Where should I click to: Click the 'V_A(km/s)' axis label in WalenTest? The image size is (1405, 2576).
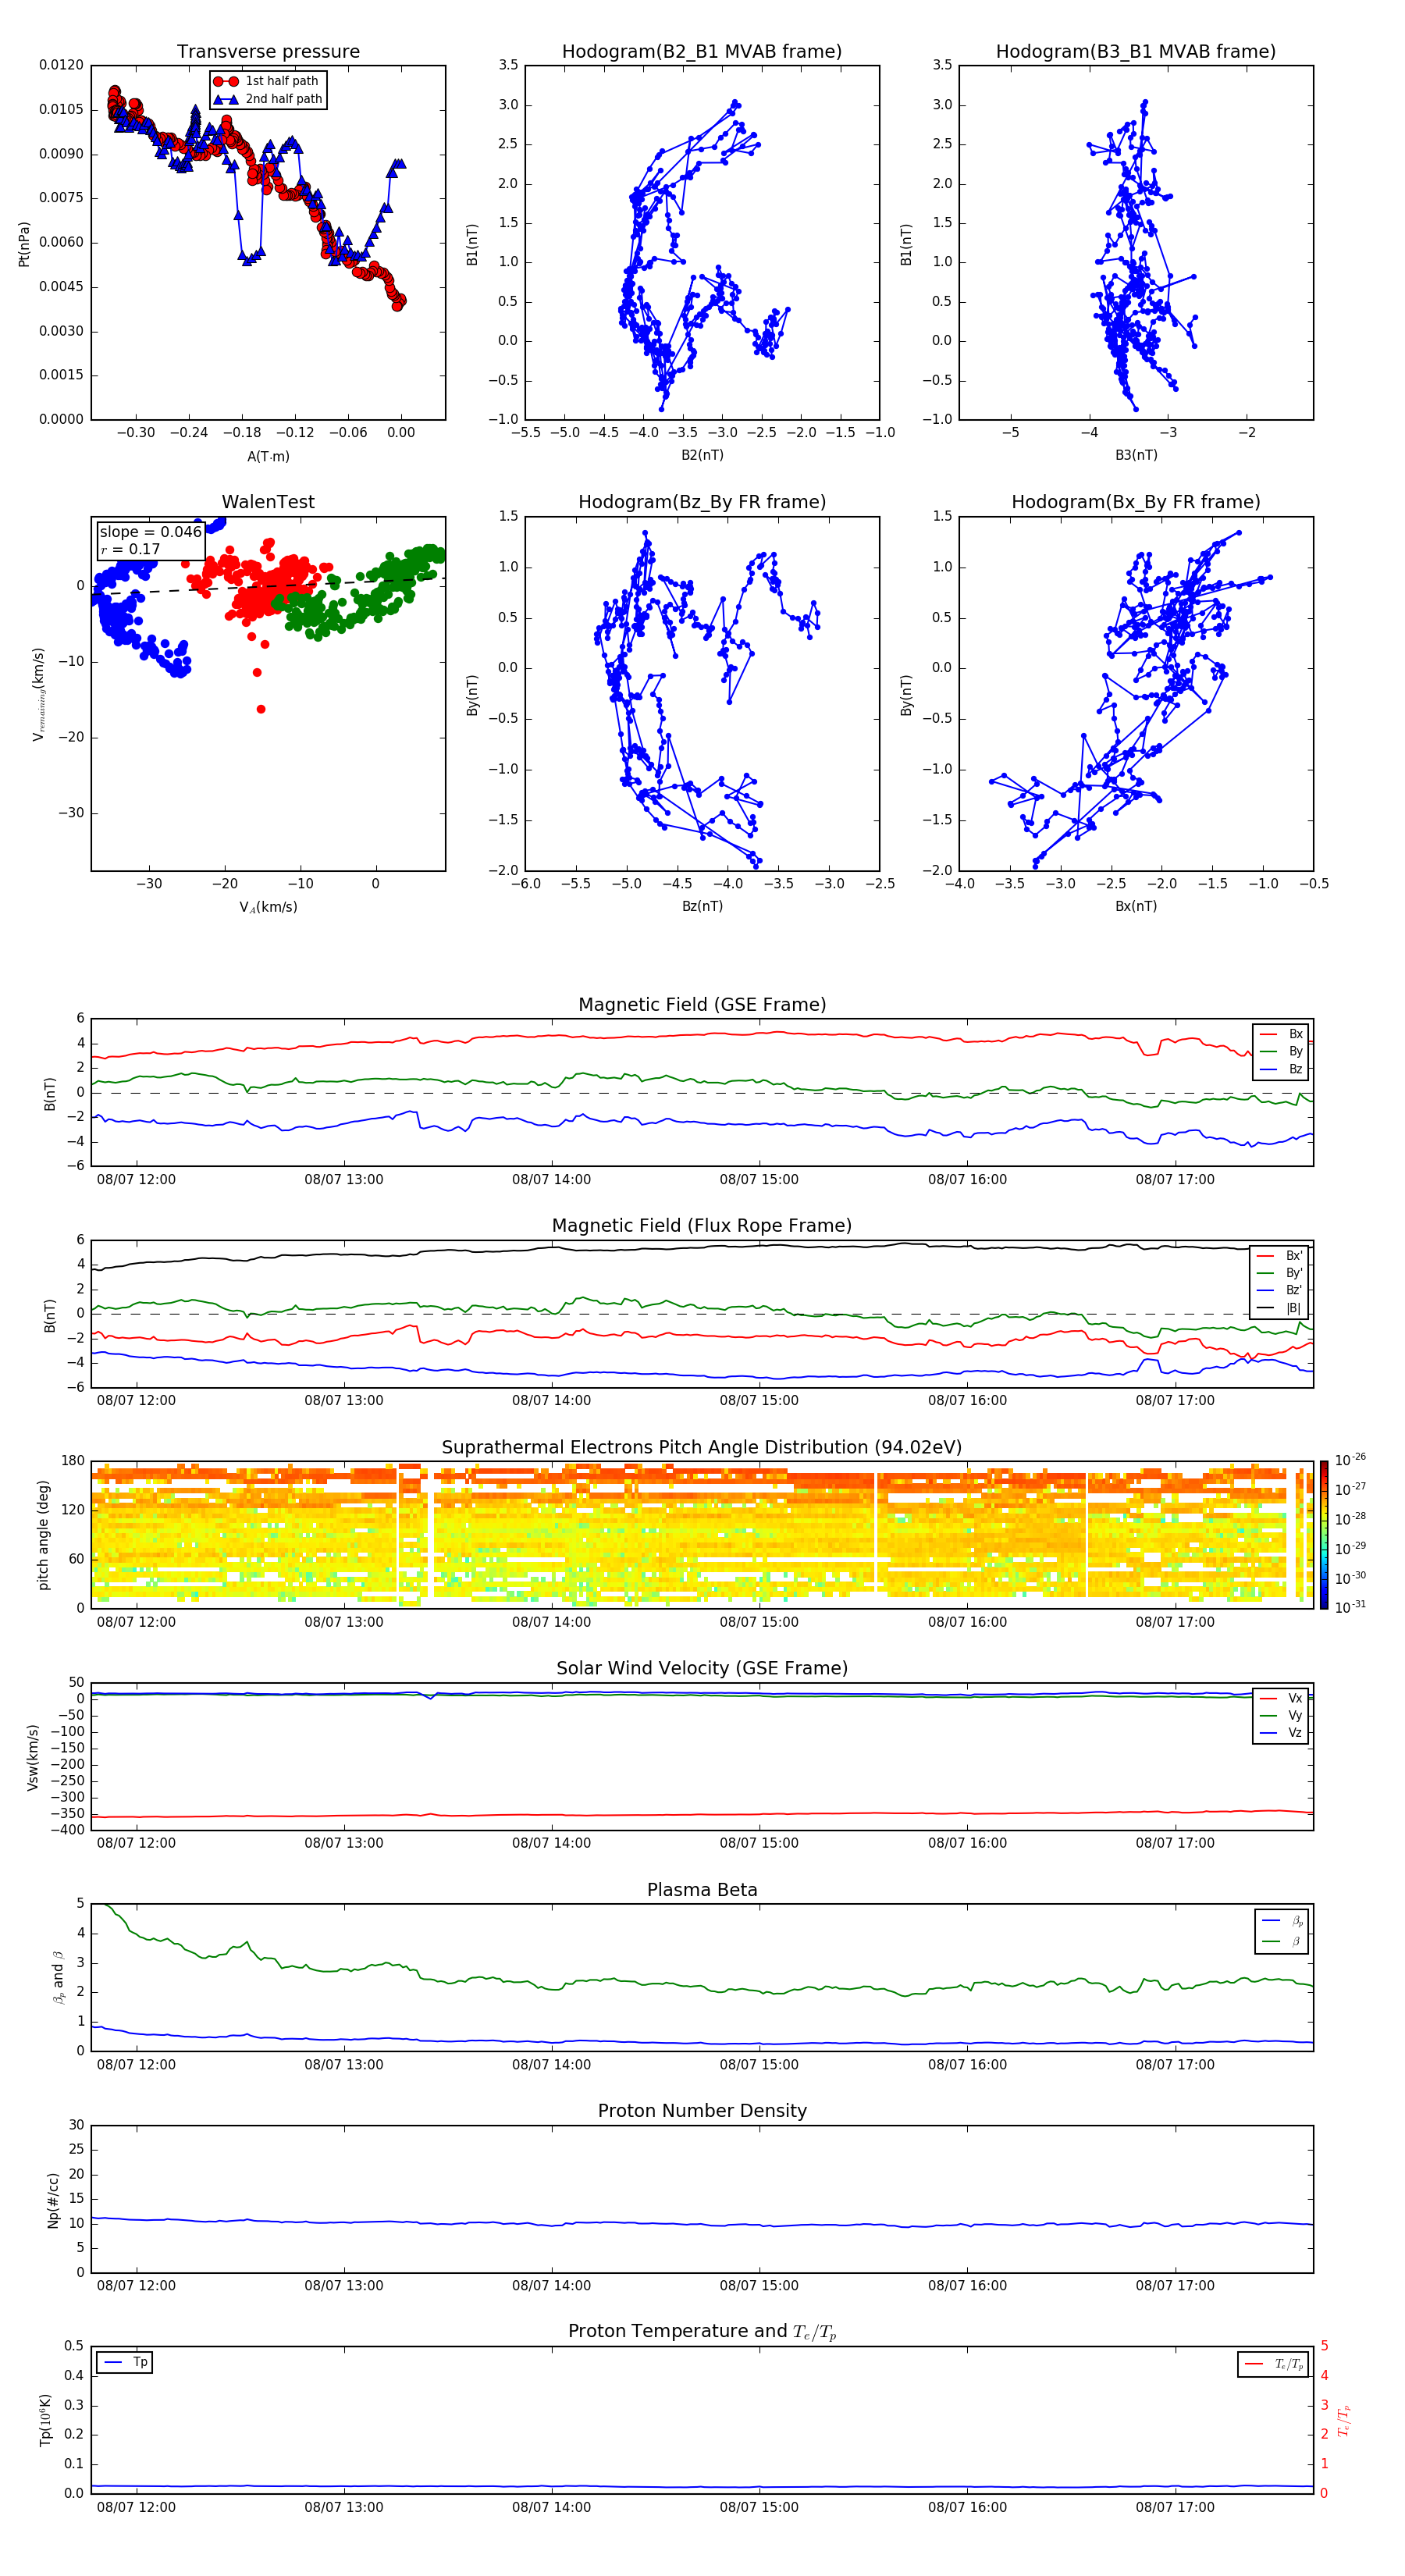pyautogui.click(x=268, y=907)
